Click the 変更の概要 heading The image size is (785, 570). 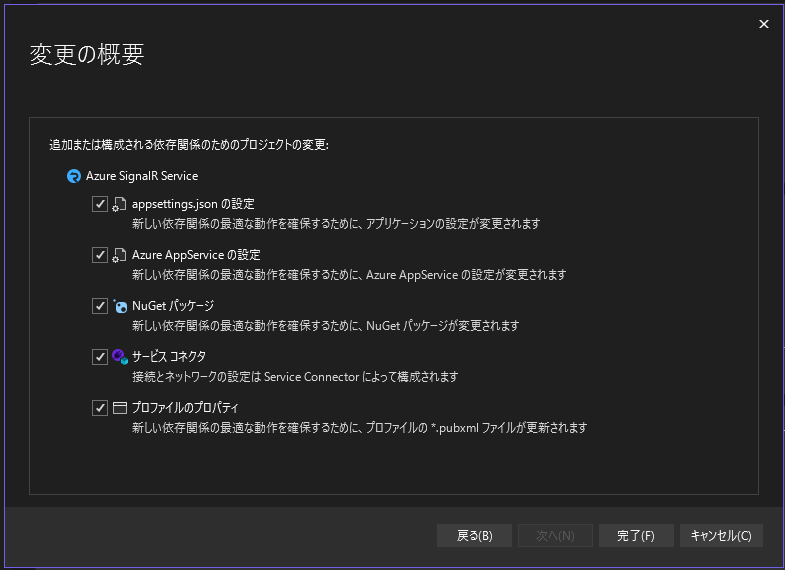point(87,54)
